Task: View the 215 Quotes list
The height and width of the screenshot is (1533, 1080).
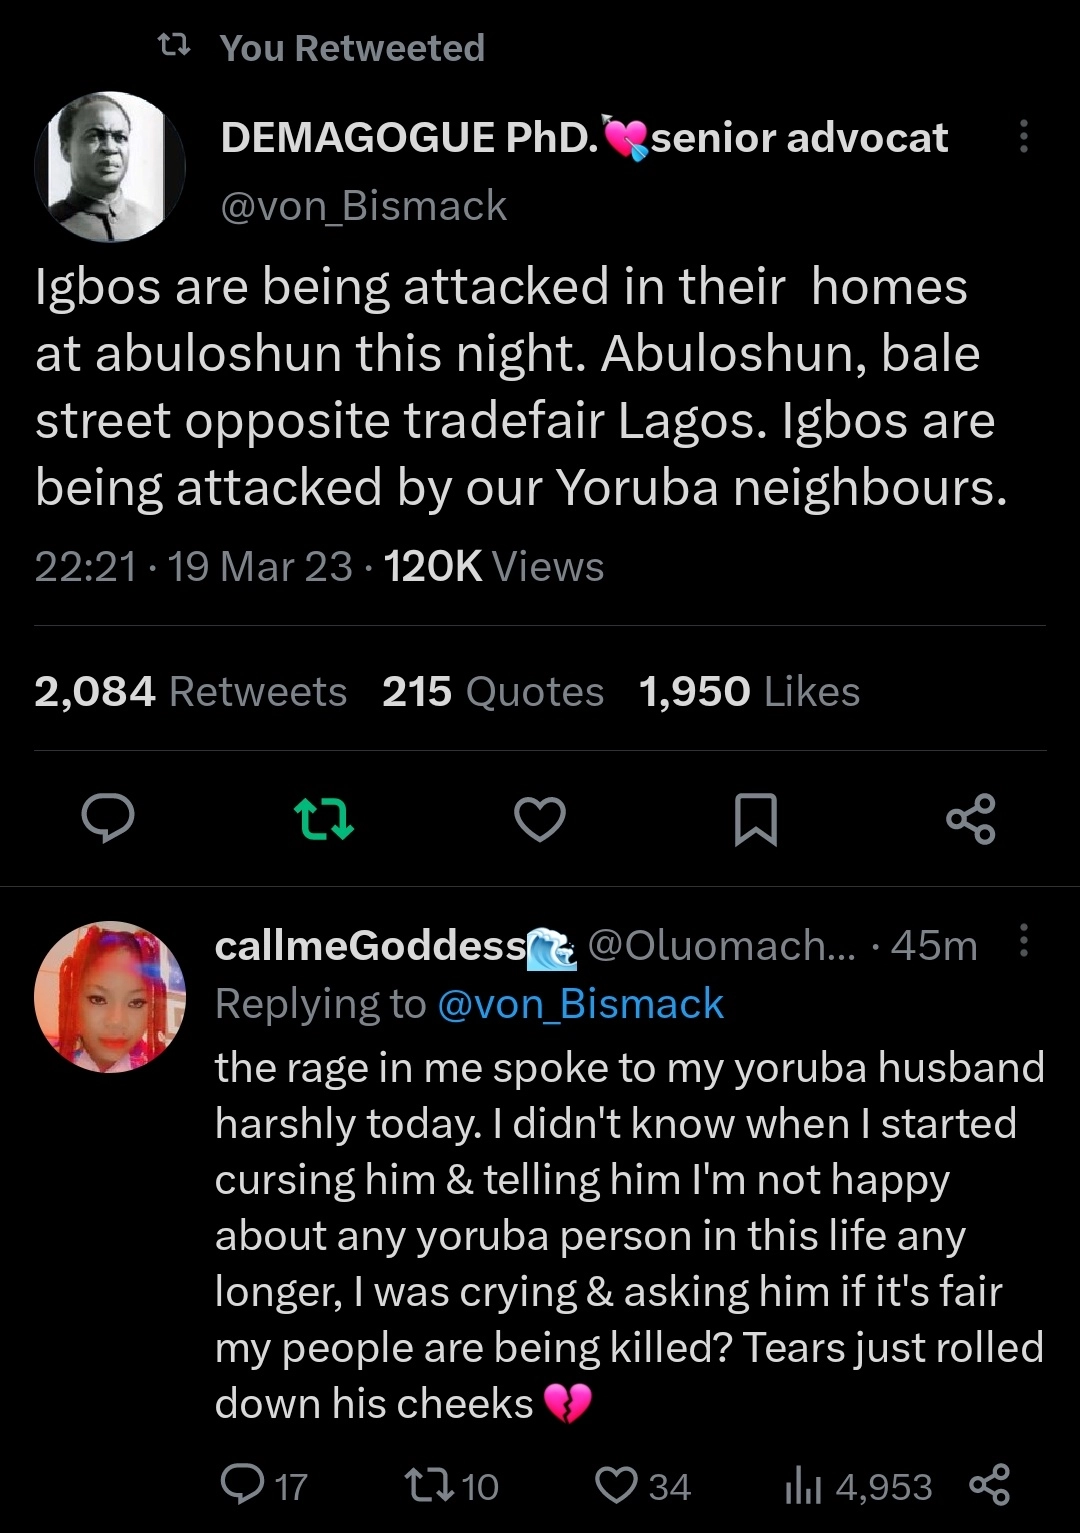Action: 493,692
